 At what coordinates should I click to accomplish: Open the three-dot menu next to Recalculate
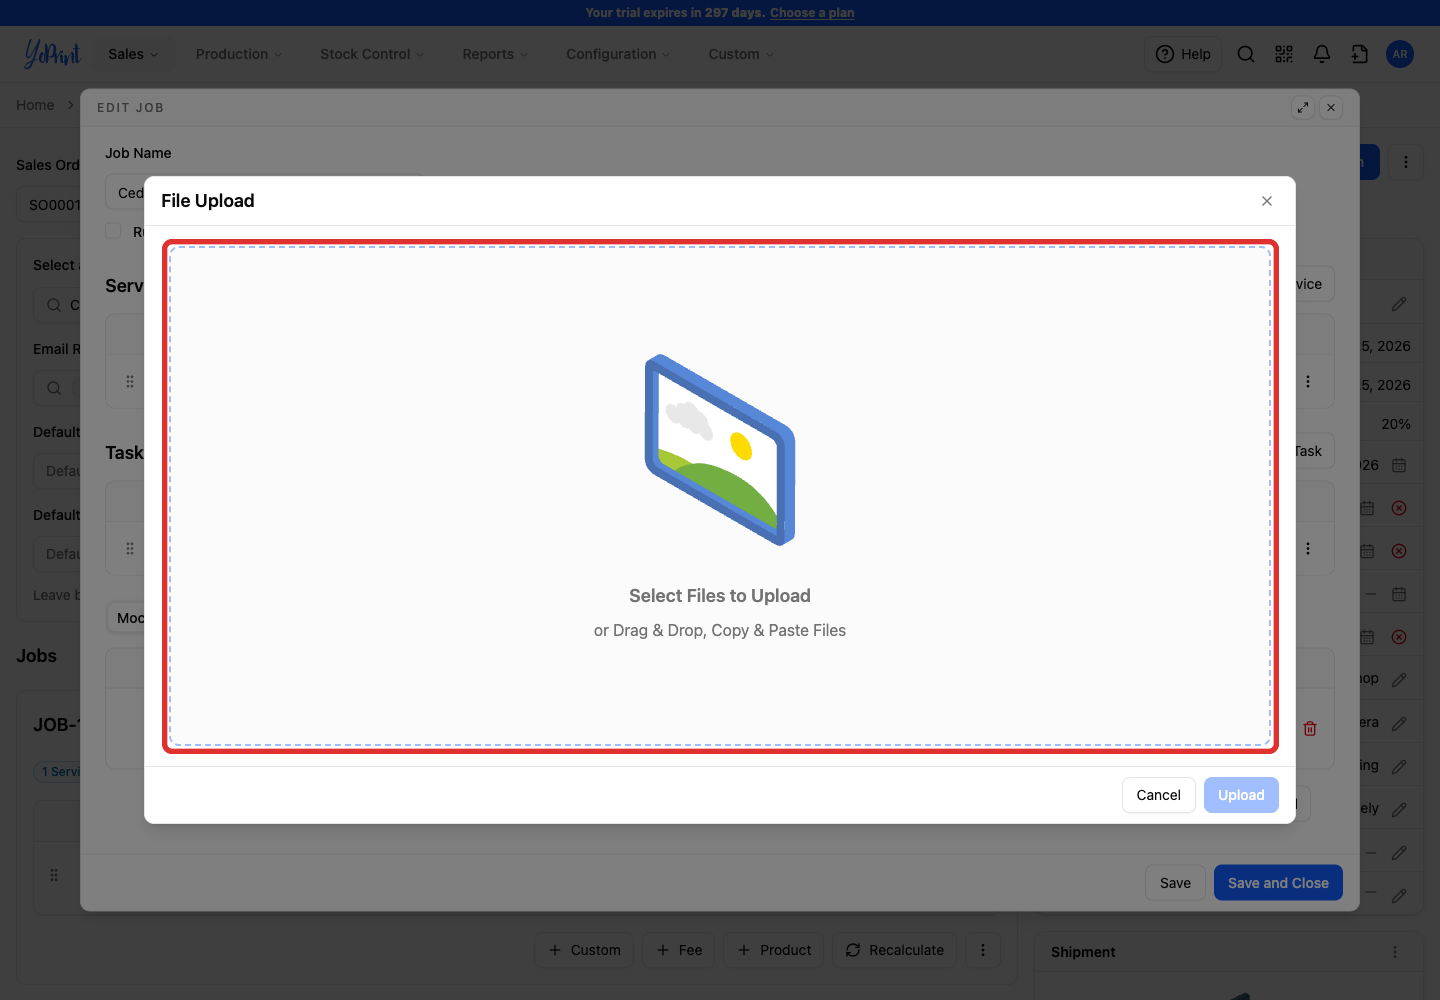click(x=983, y=950)
